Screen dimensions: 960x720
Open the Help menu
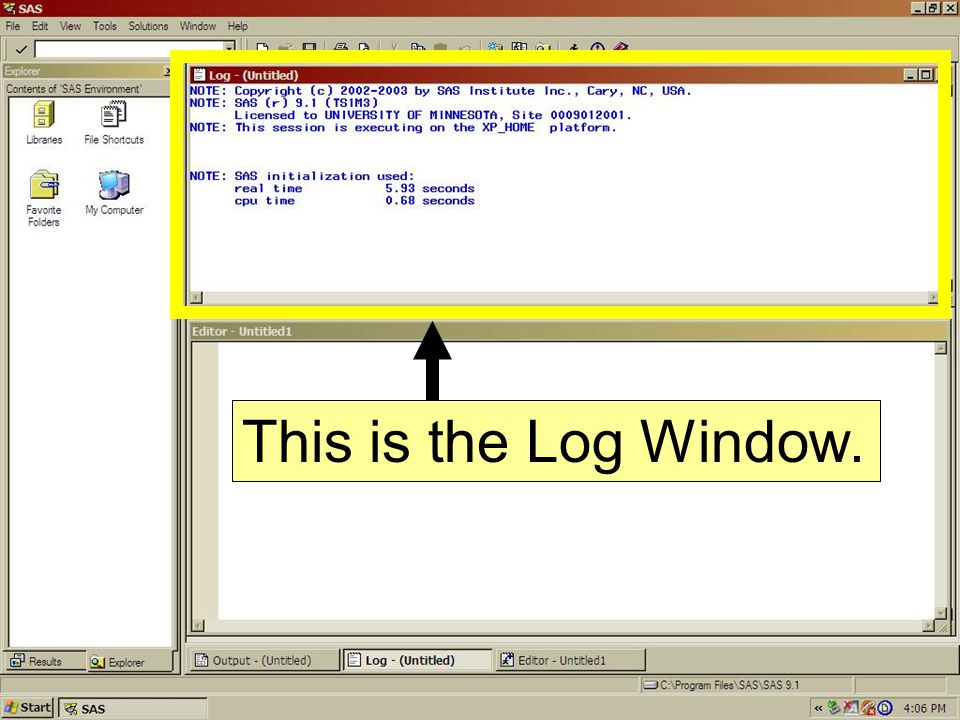238,26
